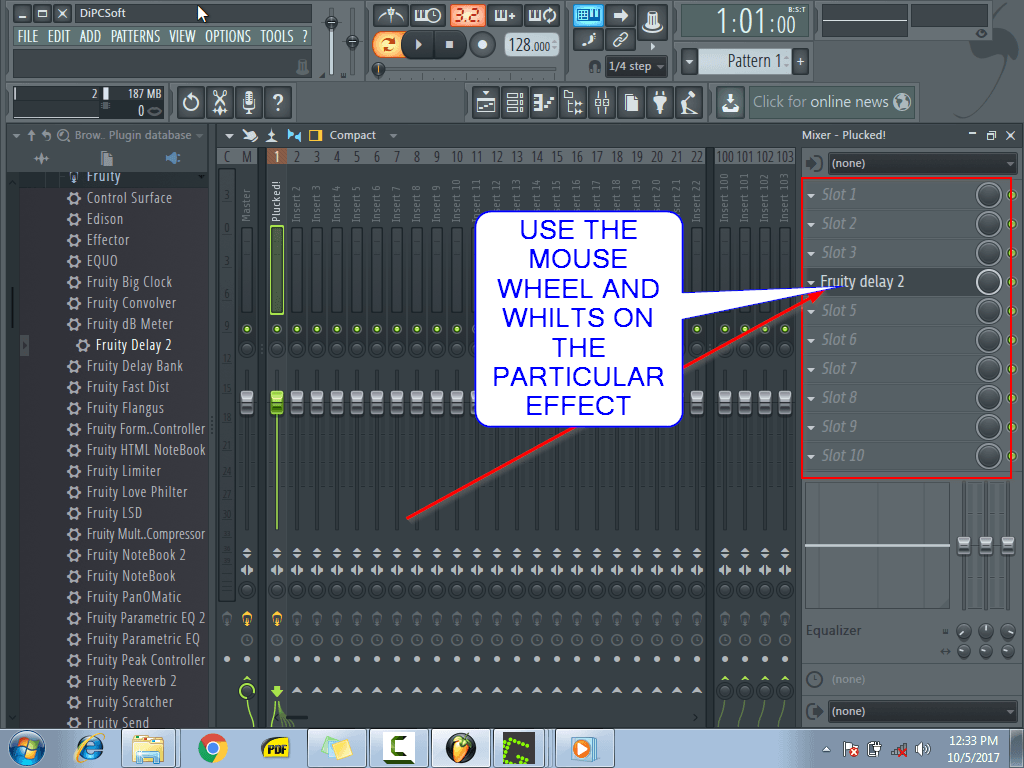
Task: Click the Record button
Action: [482, 44]
